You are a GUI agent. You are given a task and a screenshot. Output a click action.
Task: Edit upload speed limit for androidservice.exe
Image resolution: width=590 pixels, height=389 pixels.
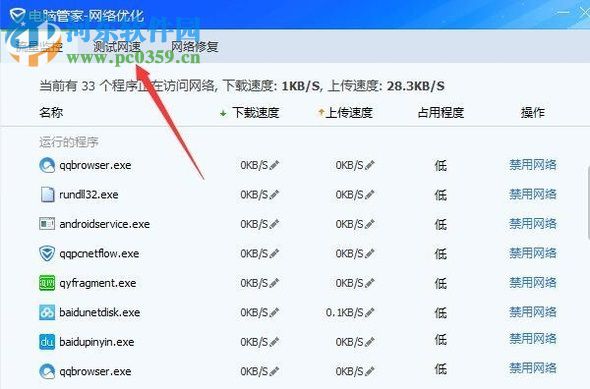point(370,224)
